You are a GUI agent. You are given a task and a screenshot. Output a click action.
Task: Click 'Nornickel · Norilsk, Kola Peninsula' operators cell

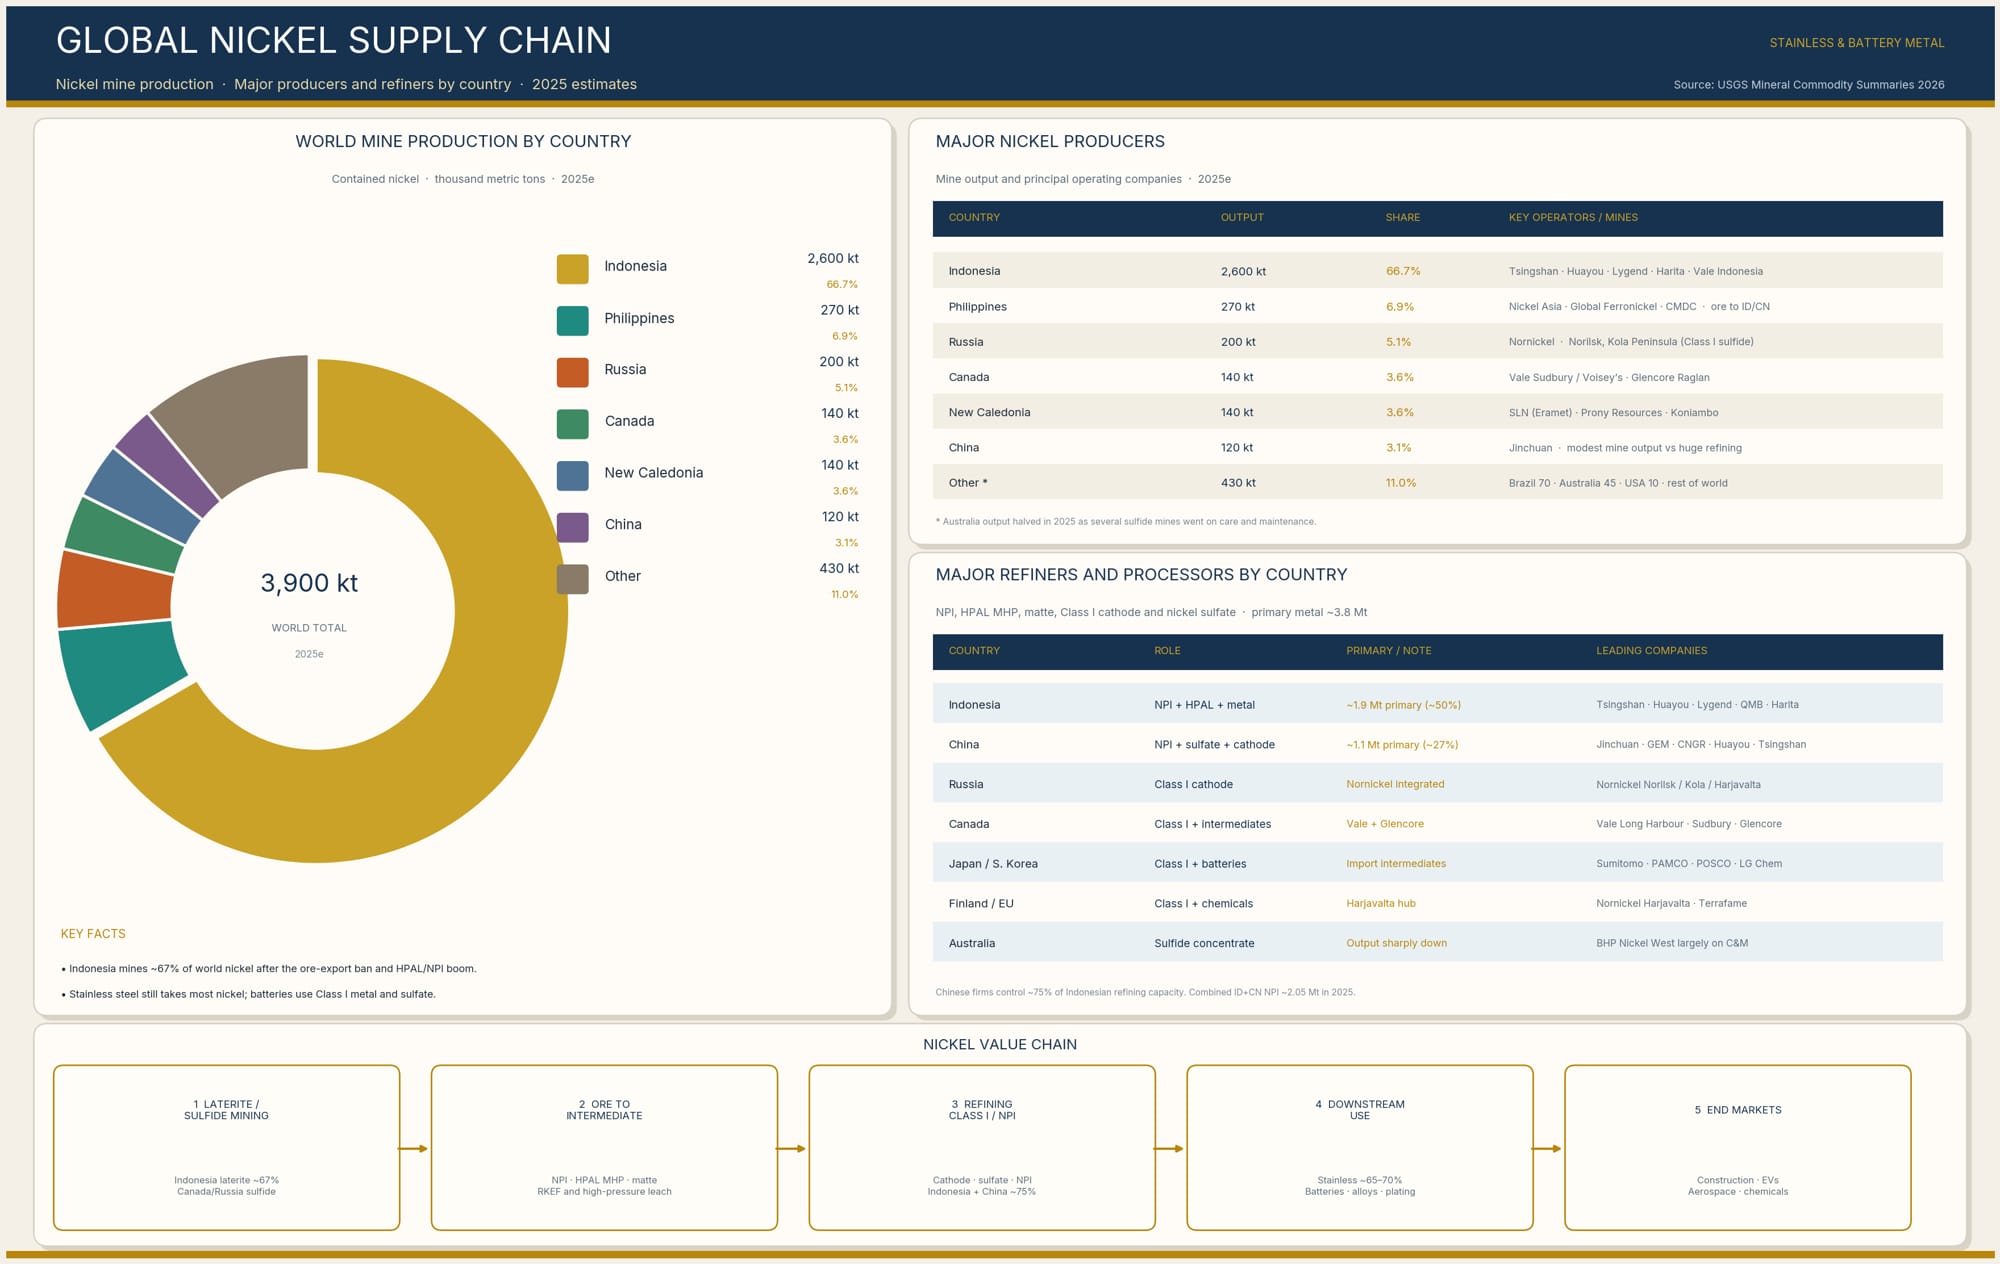(x=1631, y=342)
